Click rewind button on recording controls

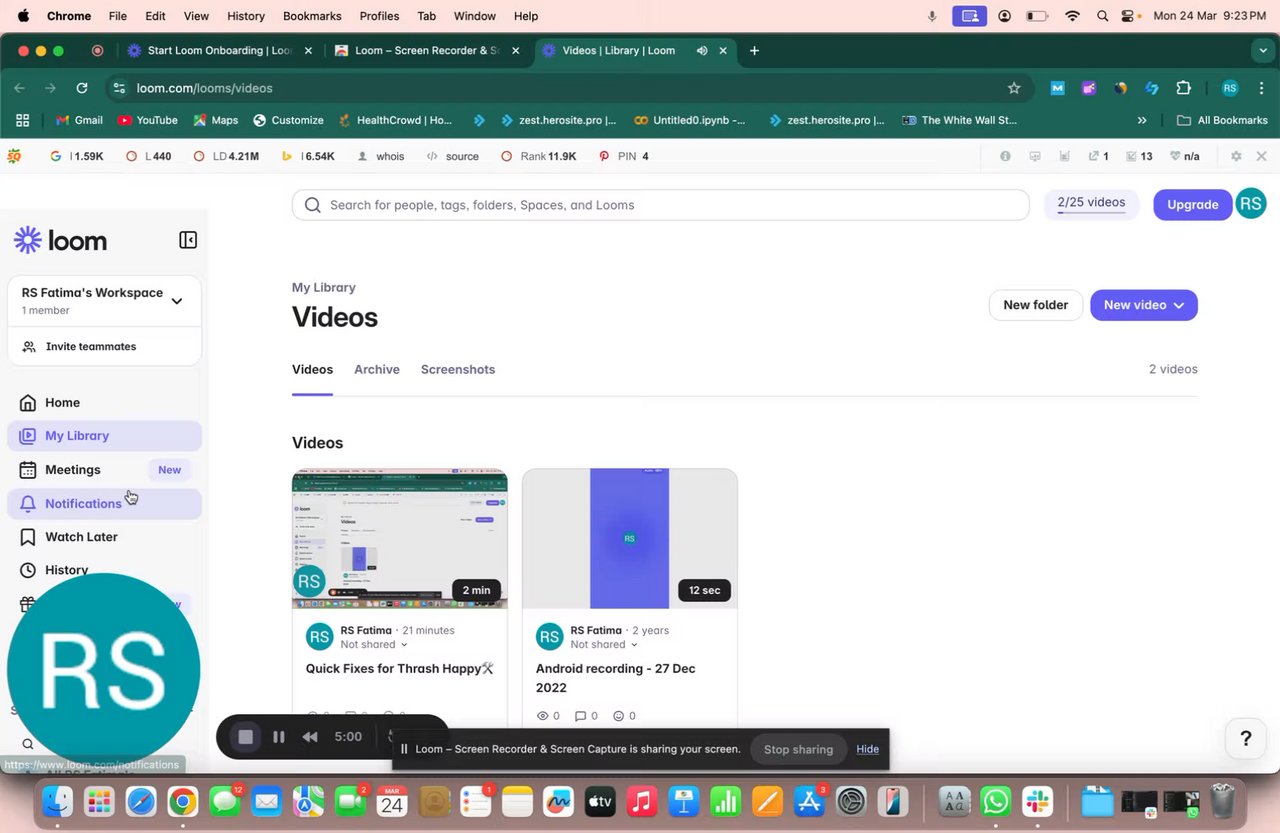[310, 737]
